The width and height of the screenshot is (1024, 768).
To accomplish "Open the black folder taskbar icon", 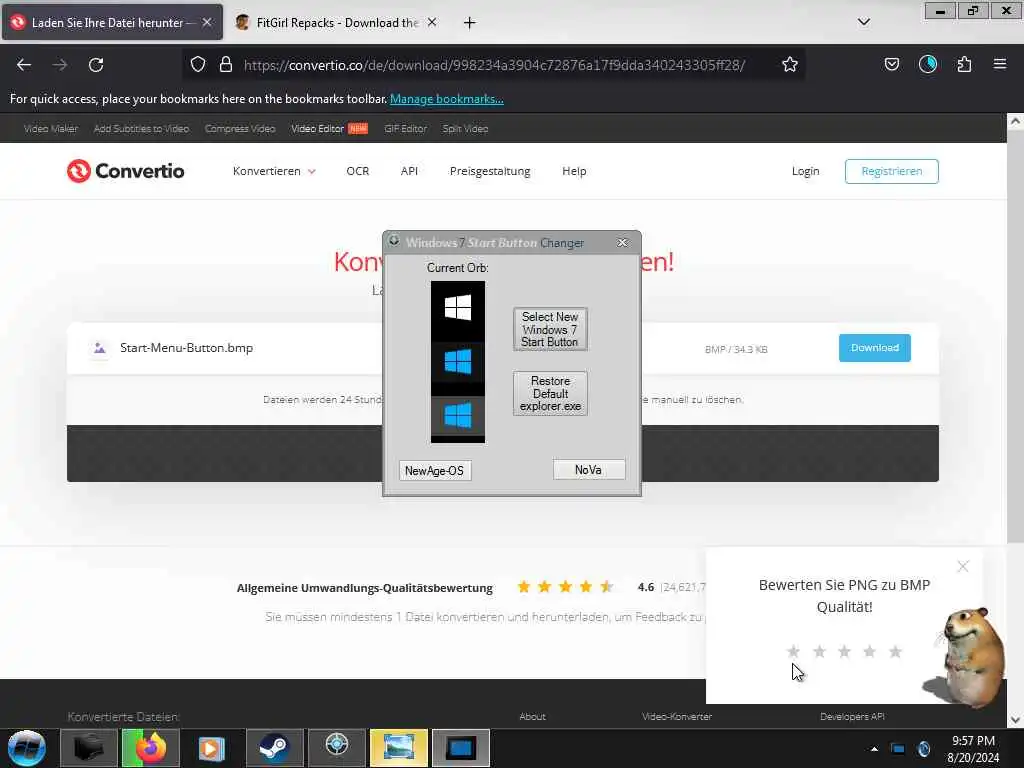I will click(88, 748).
